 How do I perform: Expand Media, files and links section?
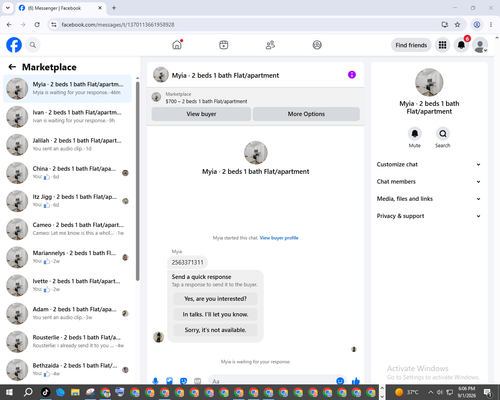click(x=429, y=199)
